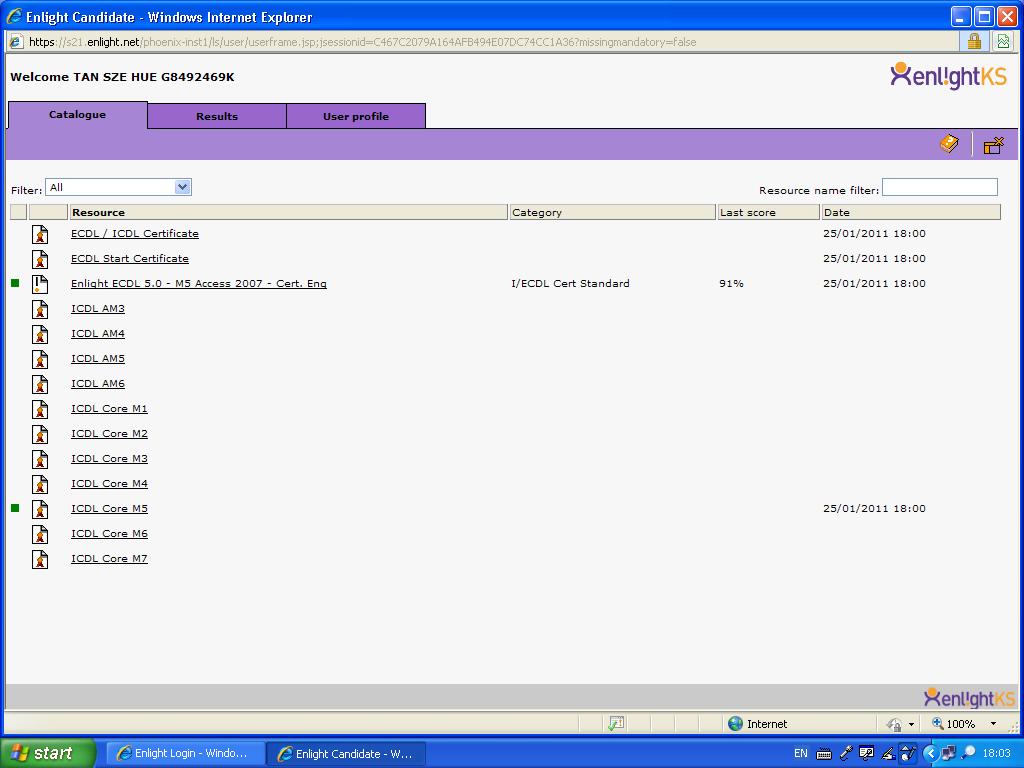Image resolution: width=1024 pixels, height=768 pixels.
Task: Click the I/ECDL Cert Standard category text
Action: click(x=570, y=283)
